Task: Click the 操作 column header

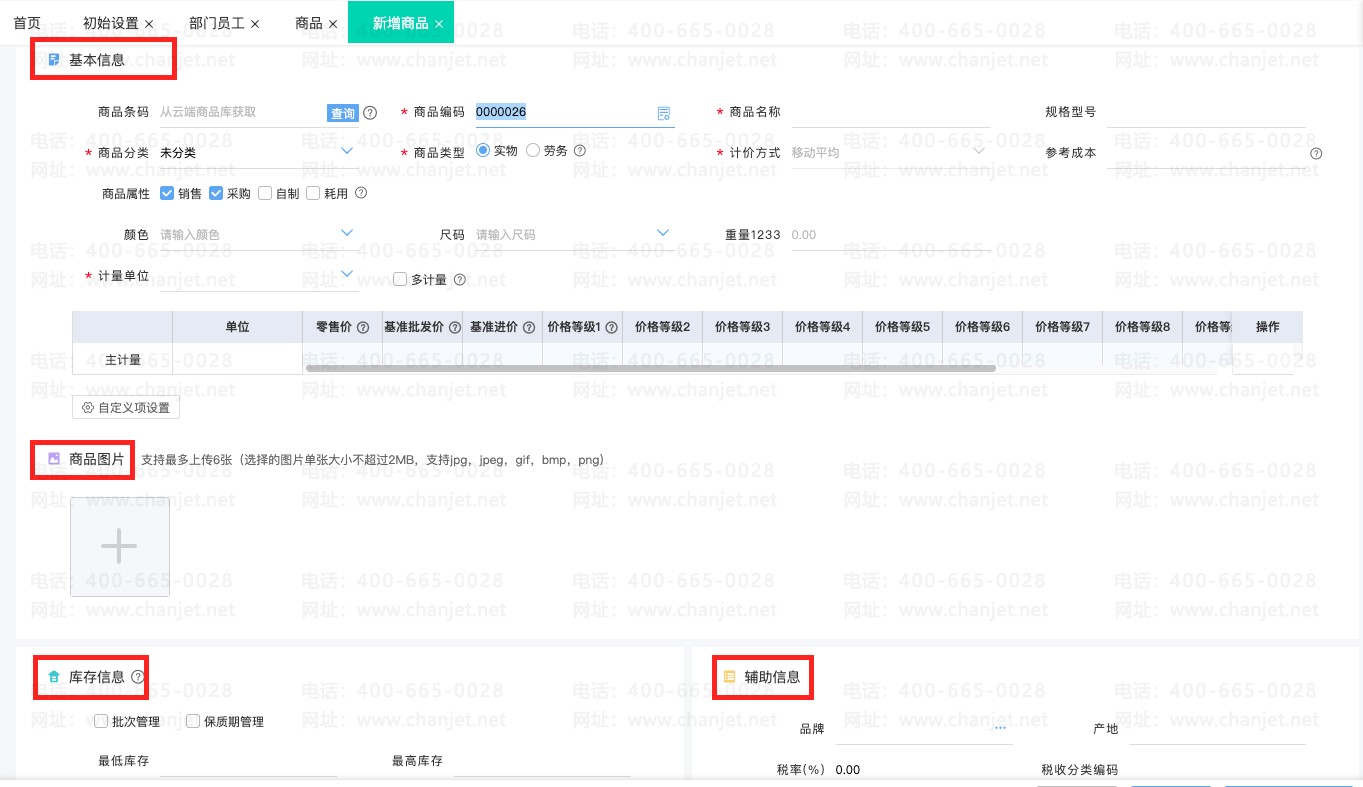Action: [x=1267, y=327]
